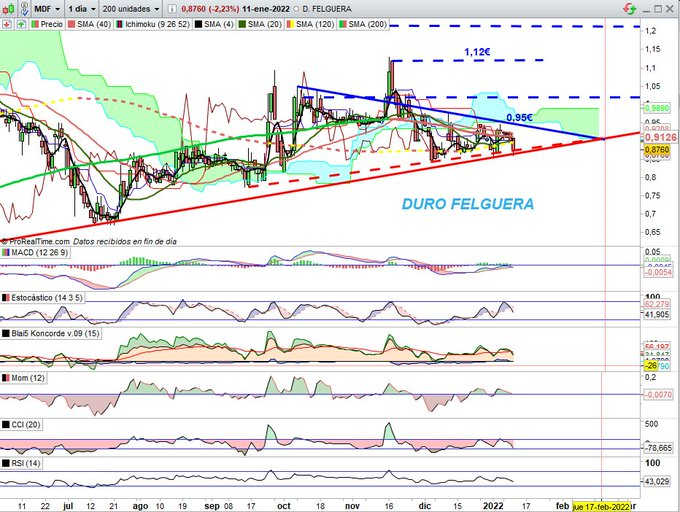Image resolution: width=680 pixels, height=512 pixels.
Task: Open the '200 unidades' dropdown
Action: pos(131,9)
